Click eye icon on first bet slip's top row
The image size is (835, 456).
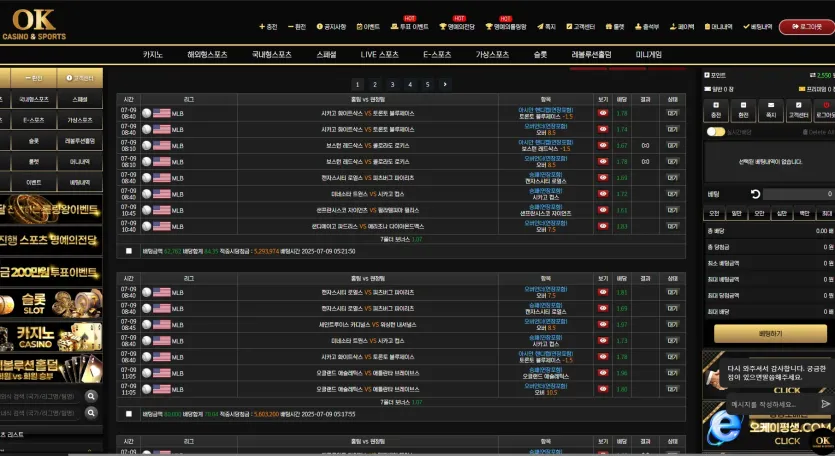pyautogui.click(x=603, y=113)
